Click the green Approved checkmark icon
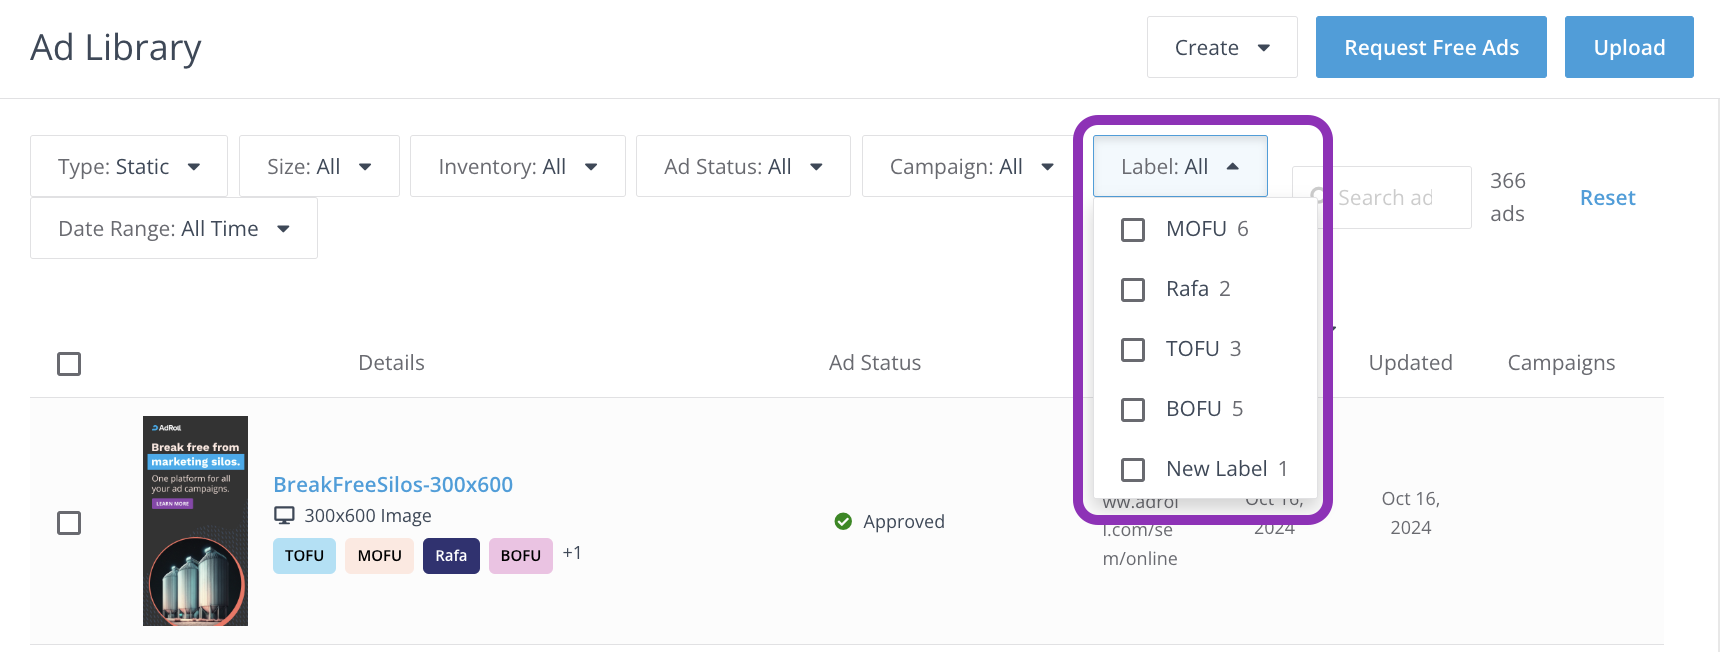Image resolution: width=1720 pixels, height=652 pixels. pyautogui.click(x=843, y=521)
